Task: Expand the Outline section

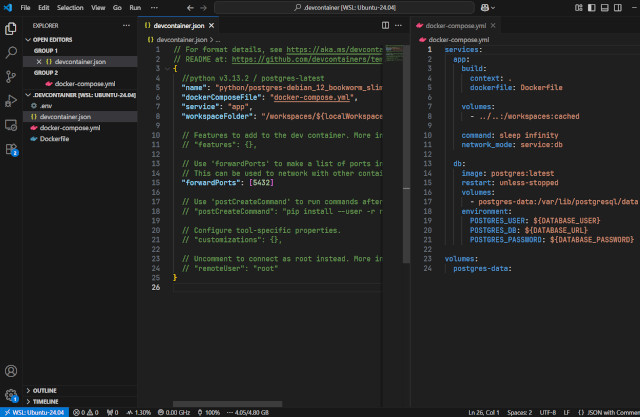Action: click(x=45, y=390)
